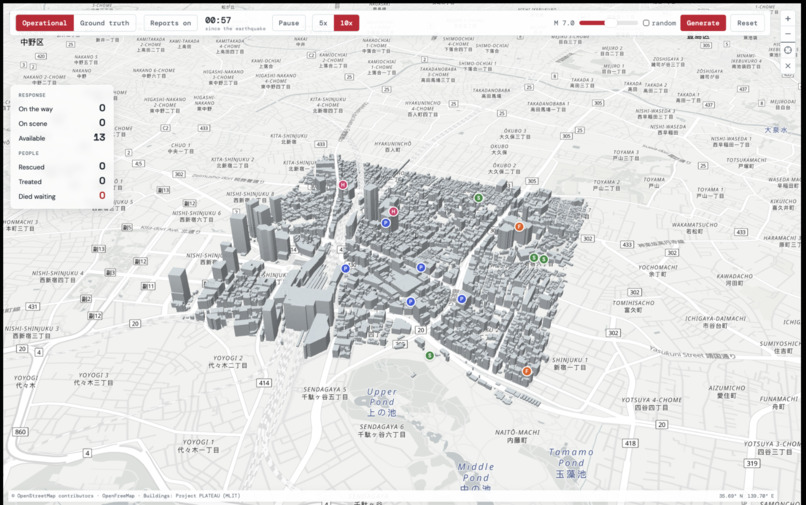
Task: Select the left of the paired green S markers
Action: 534,258
